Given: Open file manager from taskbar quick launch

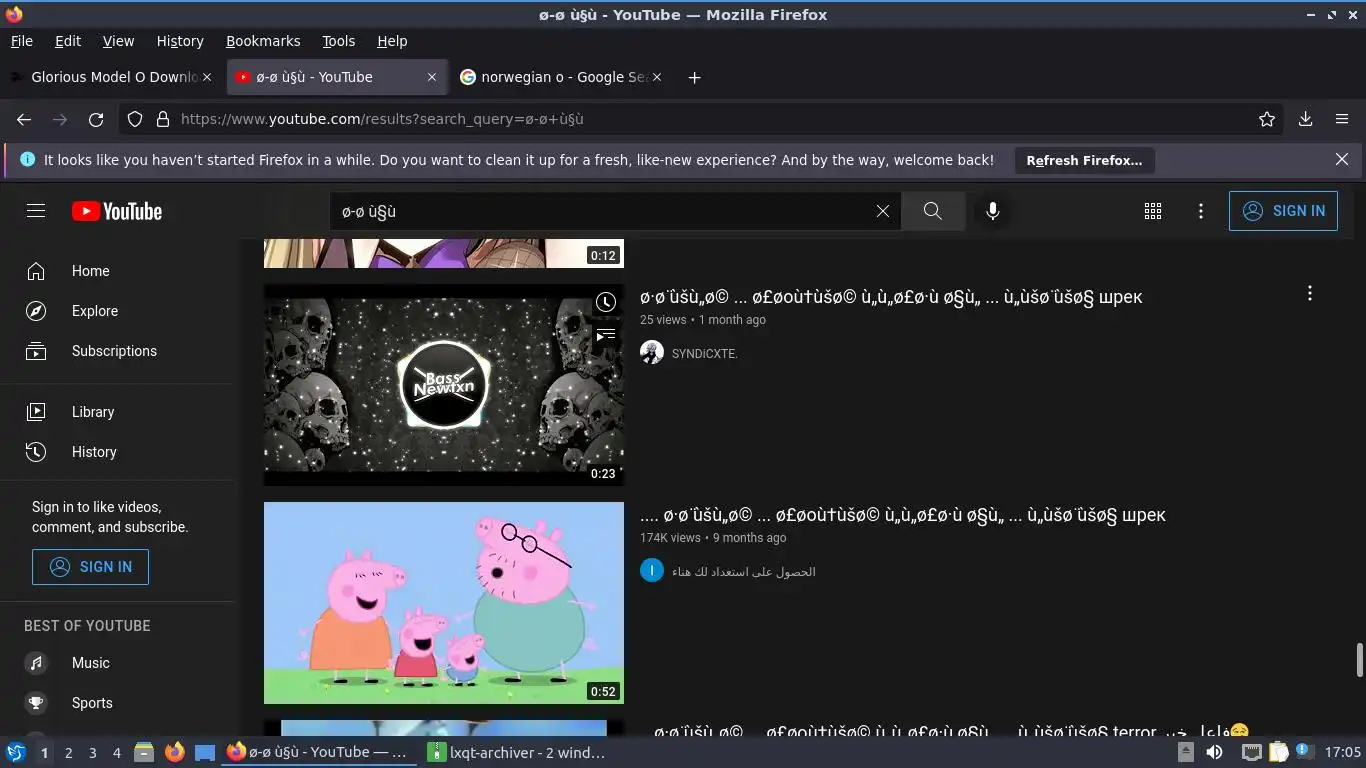Looking at the screenshot, I should coord(143,752).
